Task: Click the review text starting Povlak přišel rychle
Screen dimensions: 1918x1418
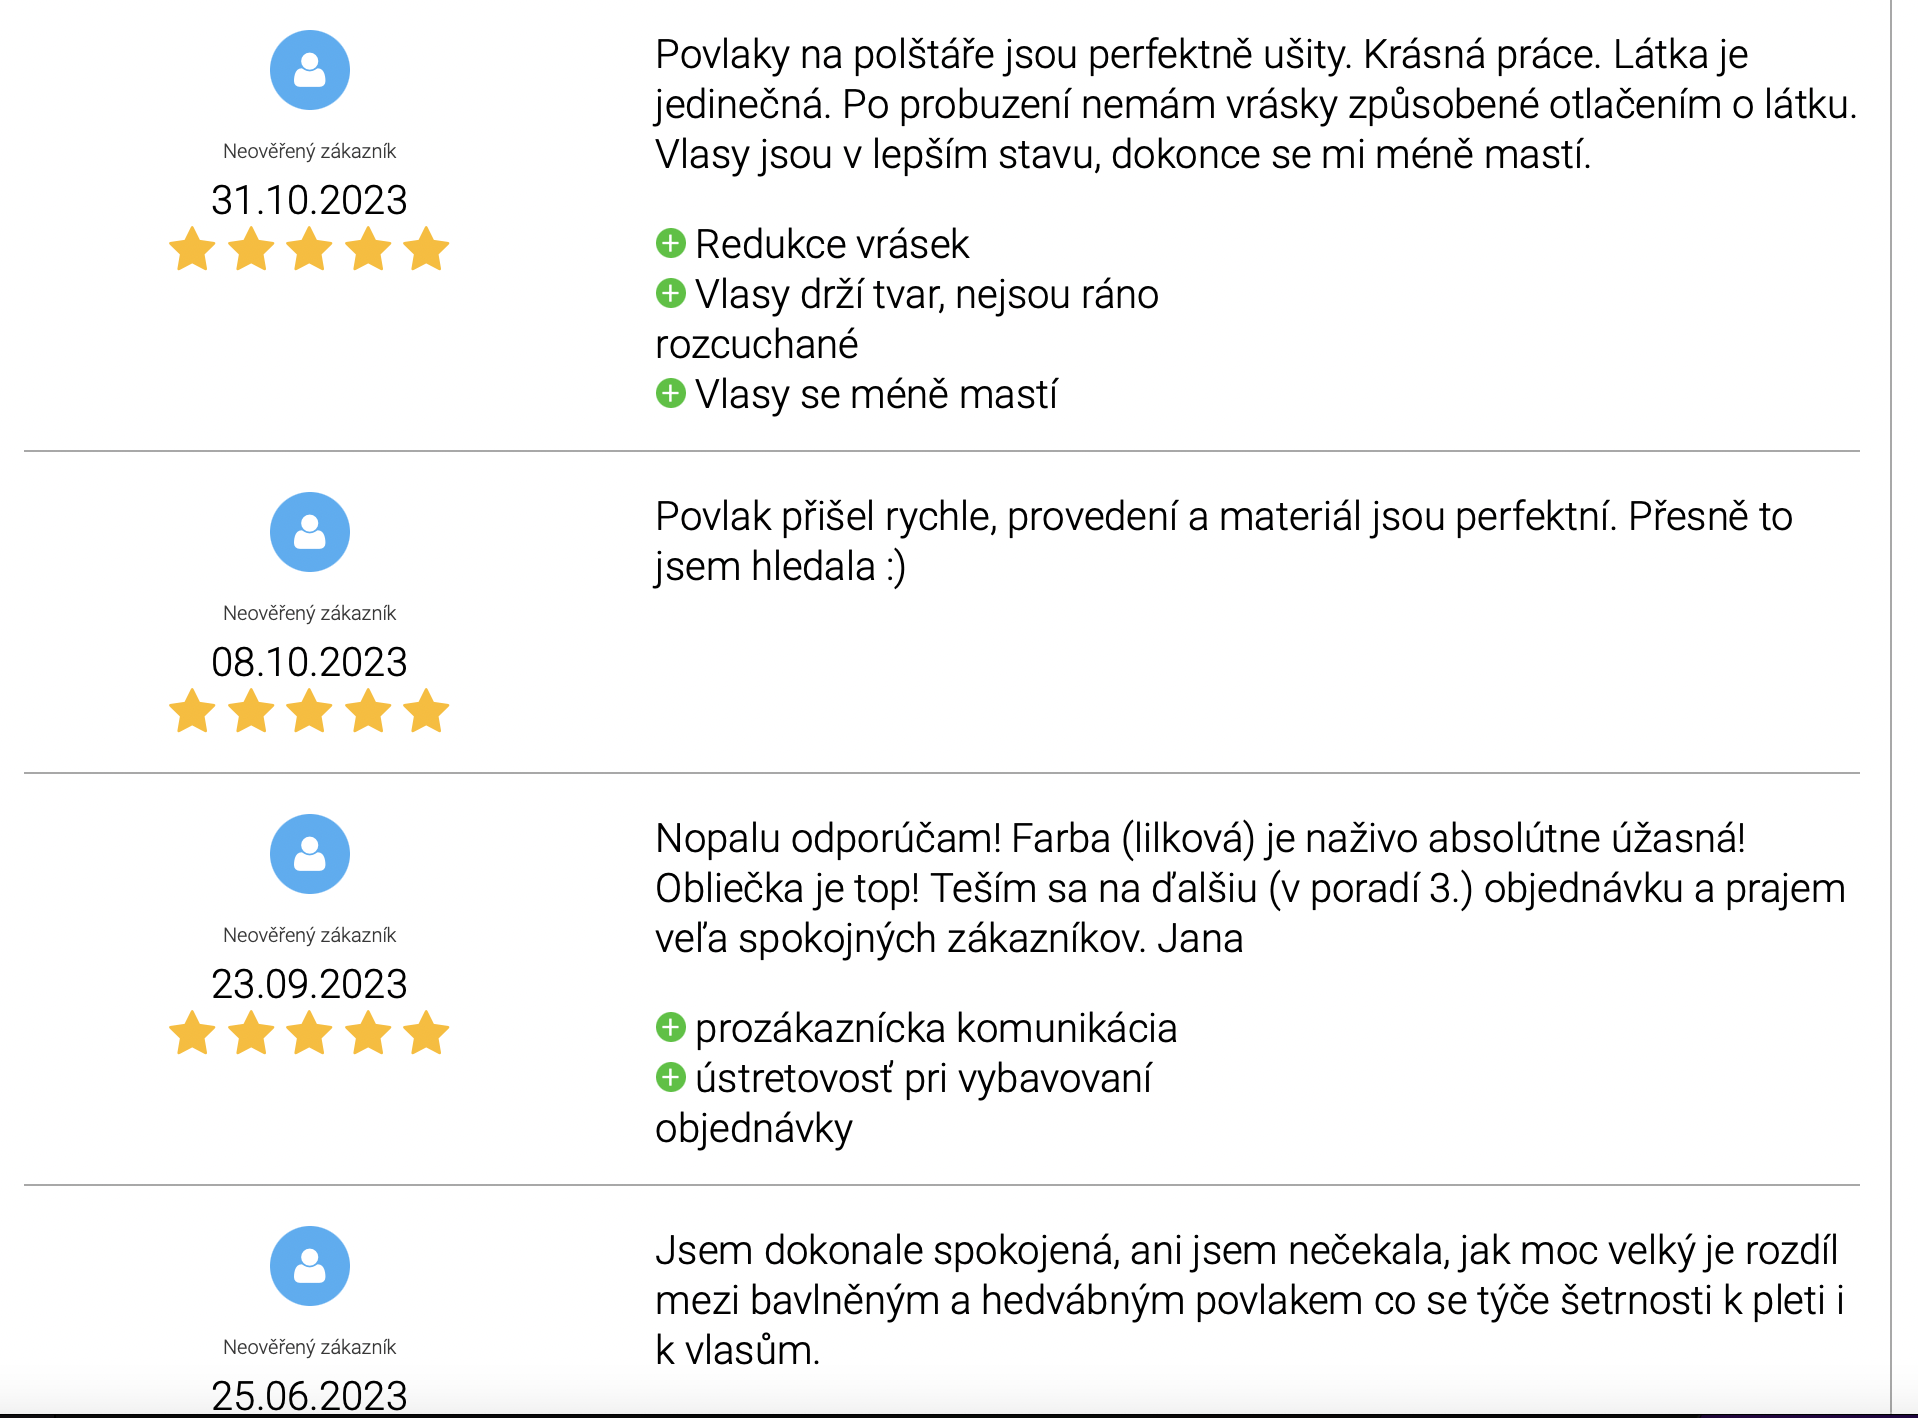Action: point(1224,541)
